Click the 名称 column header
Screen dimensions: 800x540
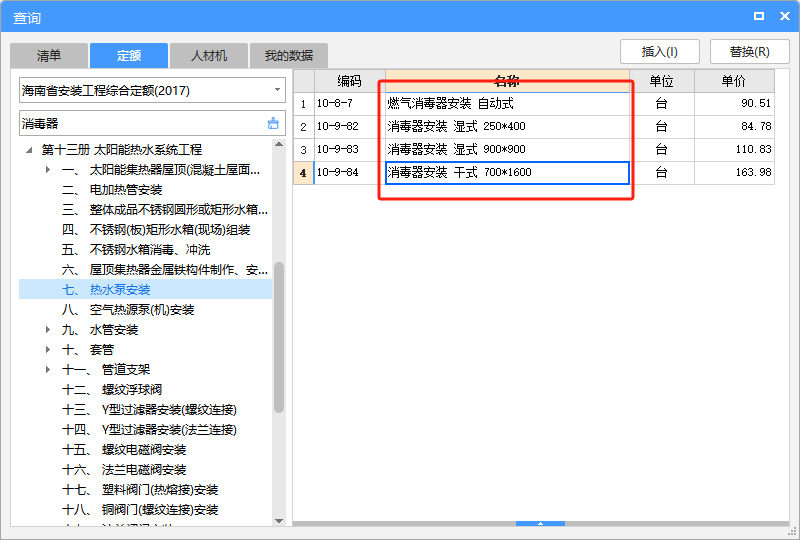(507, 81)
